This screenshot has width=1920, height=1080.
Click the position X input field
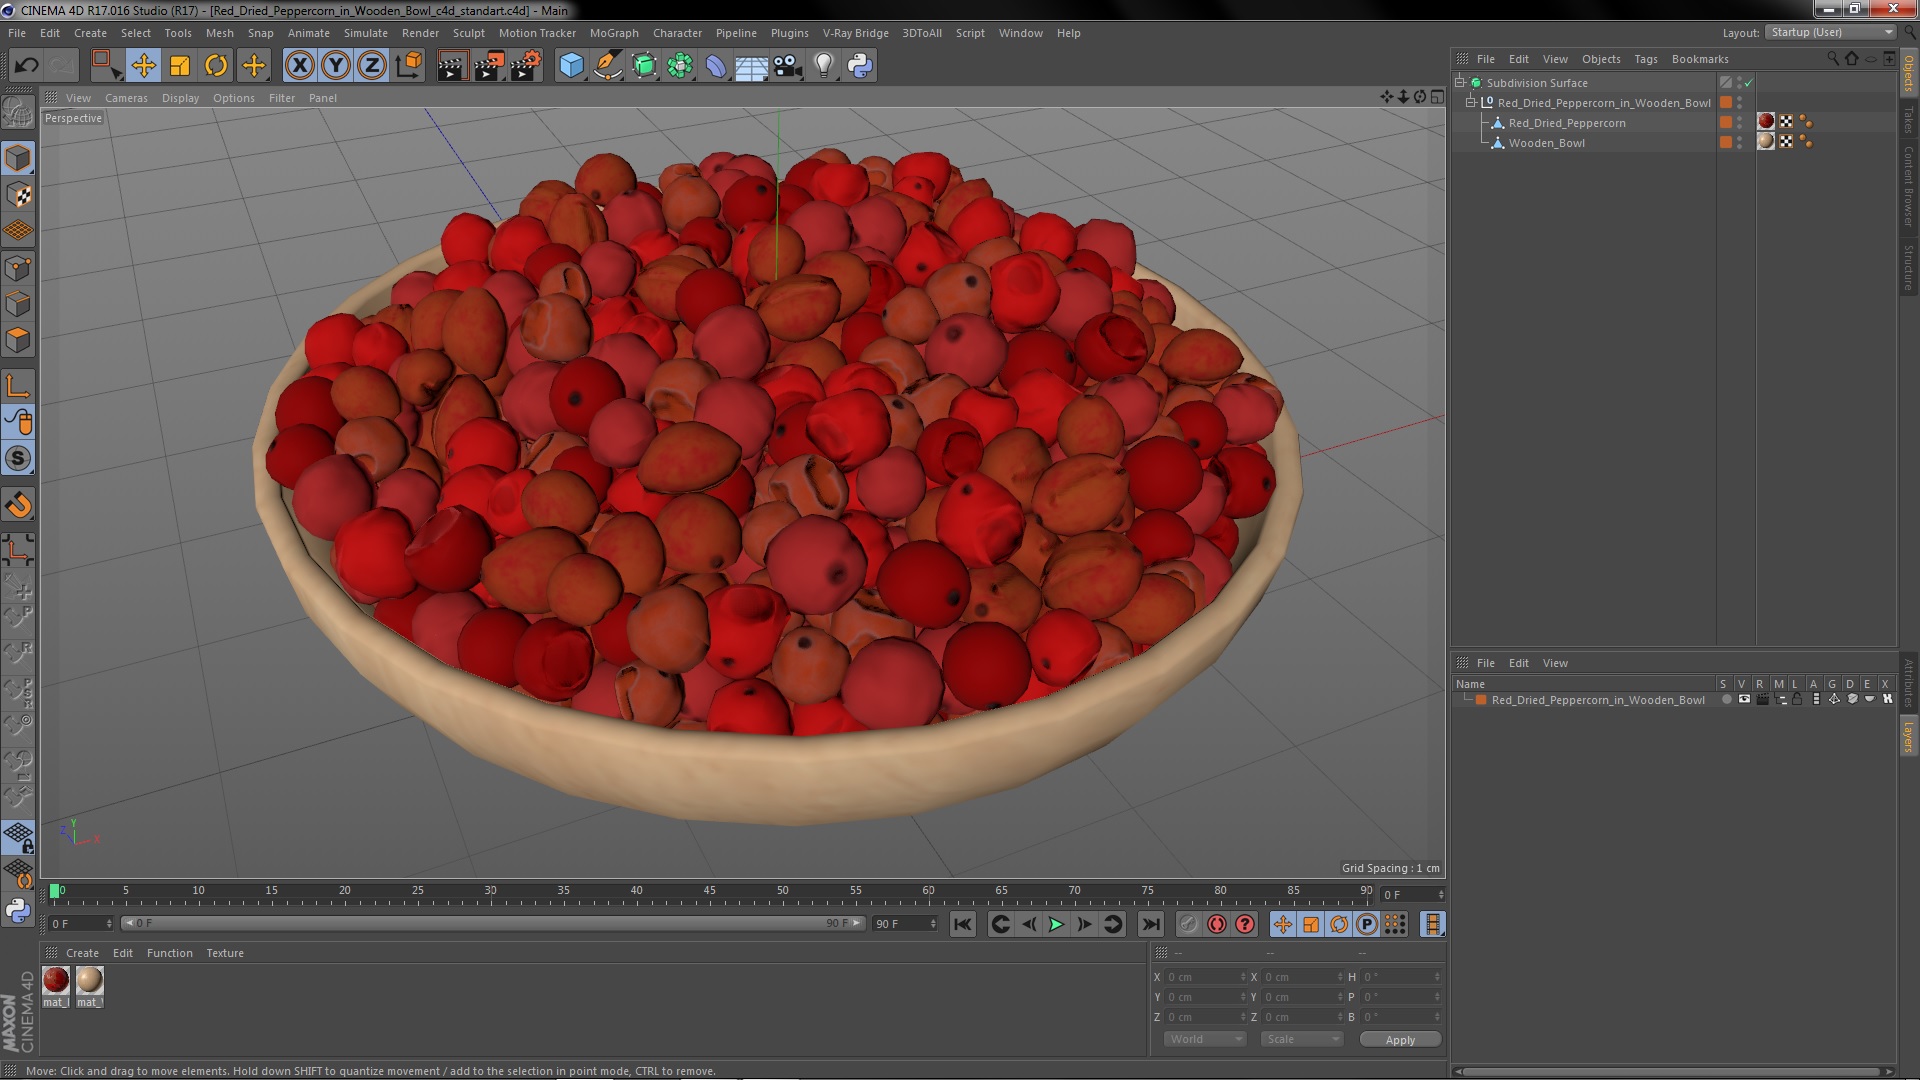[x=1207, y=977]
